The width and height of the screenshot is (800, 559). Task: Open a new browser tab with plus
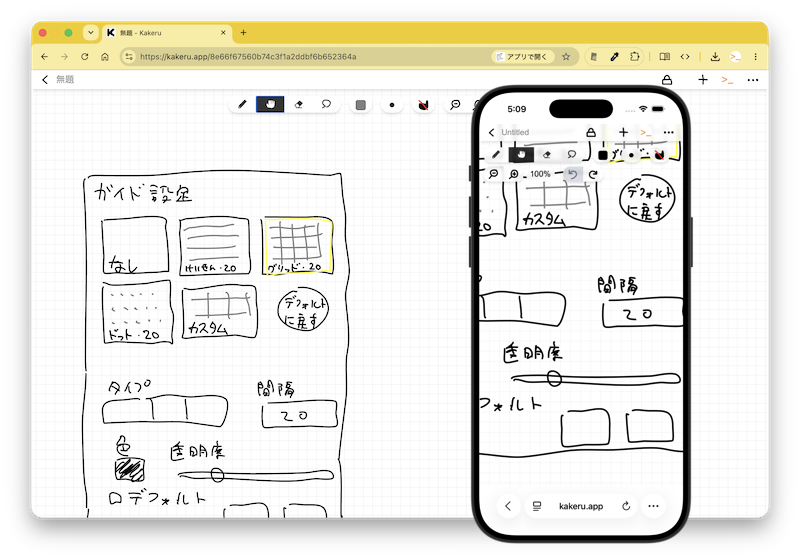pyautogui.click(x=243, y=33)
